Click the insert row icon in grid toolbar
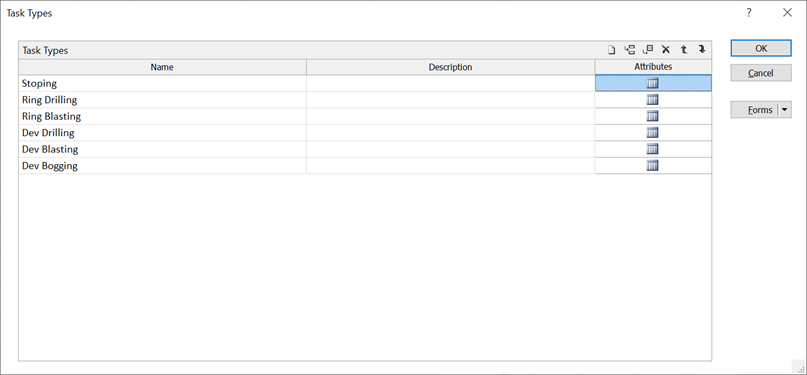Viewport: 807px width, 375px height. [x=629, y=50]
